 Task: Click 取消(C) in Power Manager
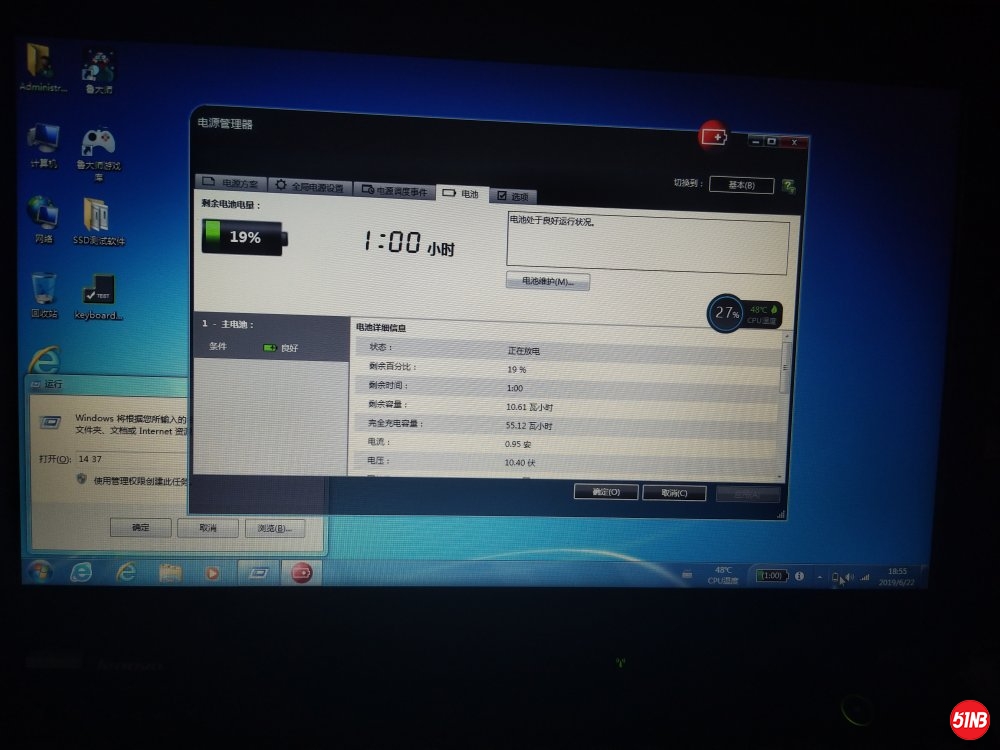tap(674, 493)
